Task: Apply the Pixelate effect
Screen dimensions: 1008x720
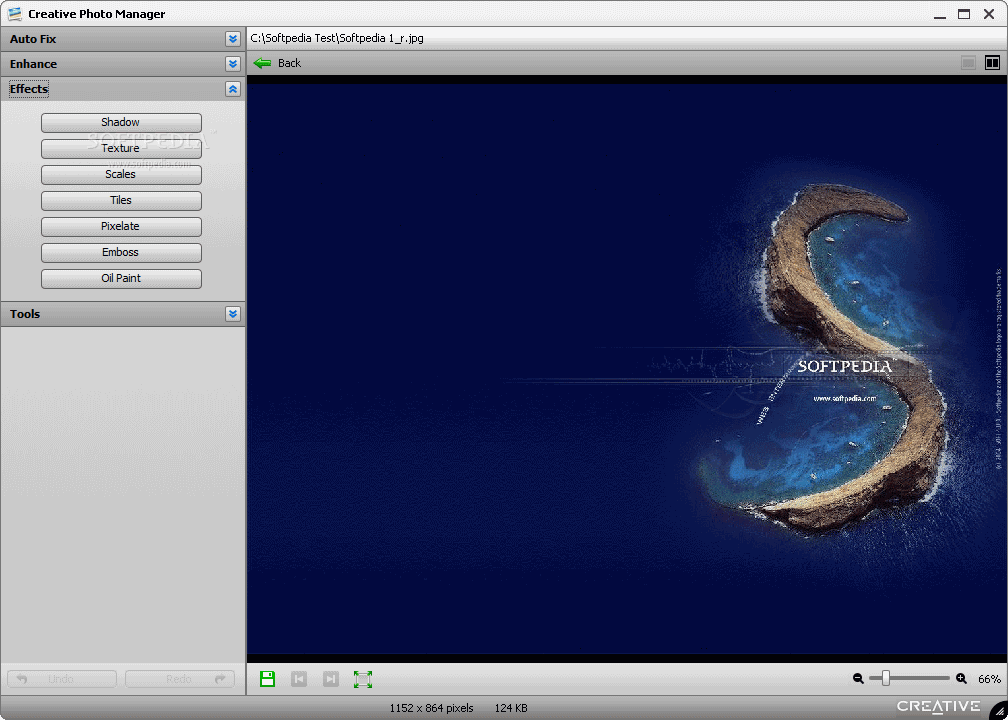Action: [121, 227]
